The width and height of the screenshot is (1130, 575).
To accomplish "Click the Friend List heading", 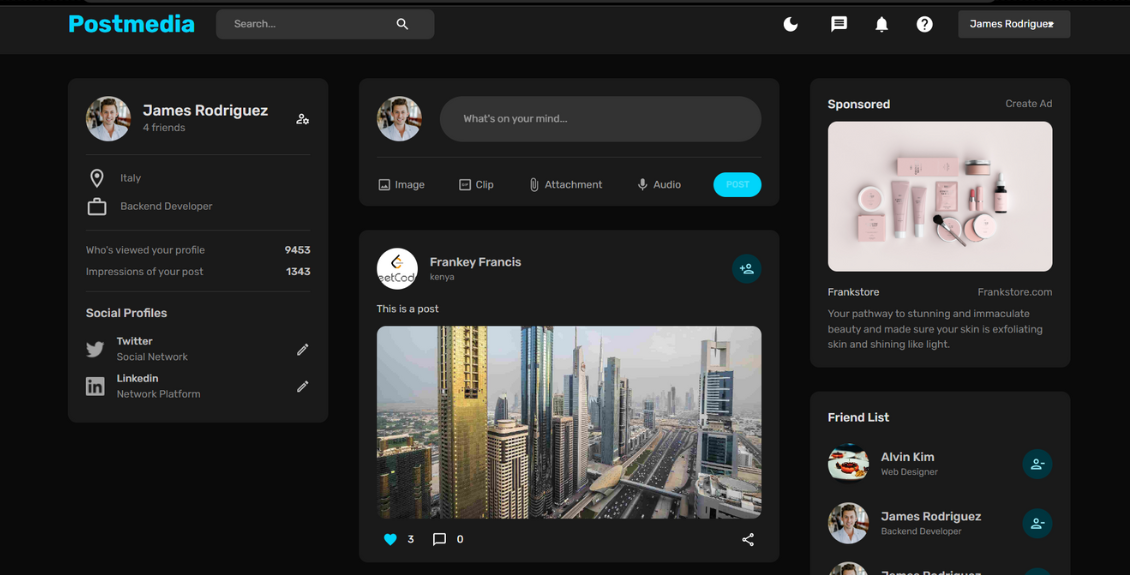I will [x=858, y=417].
